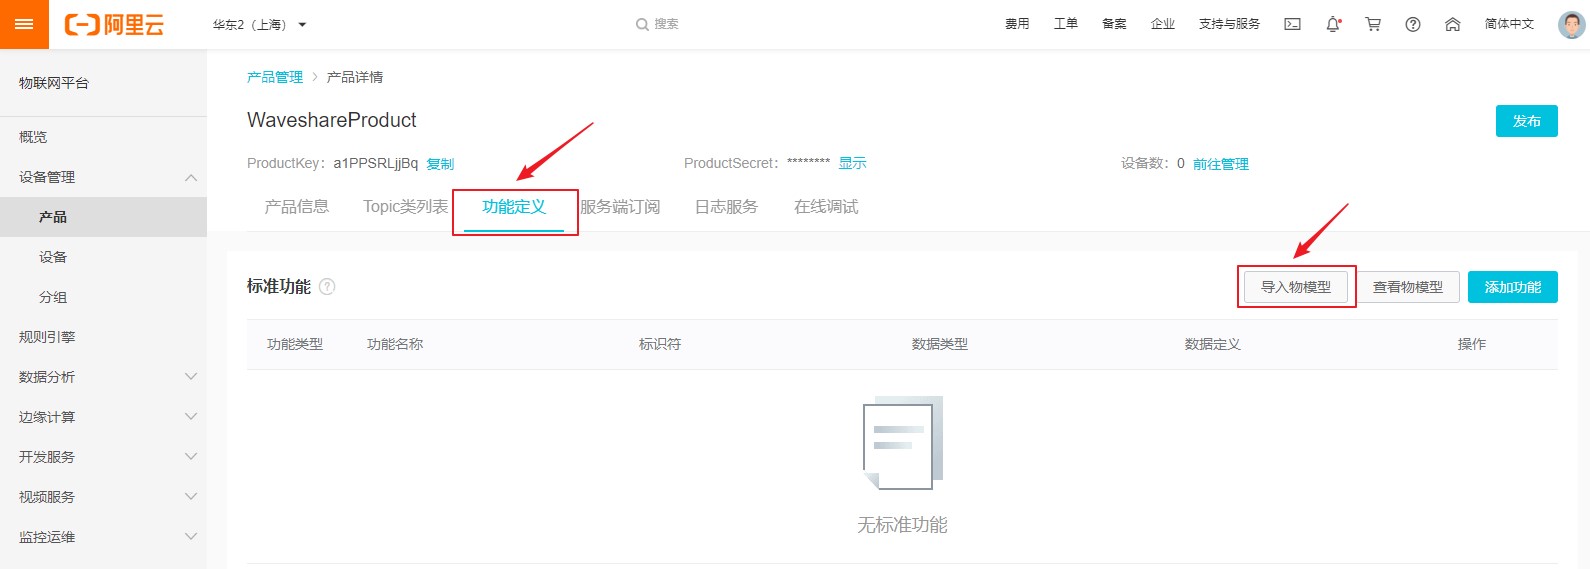Switch to the Topic类列表 tab

pos(405,207)
